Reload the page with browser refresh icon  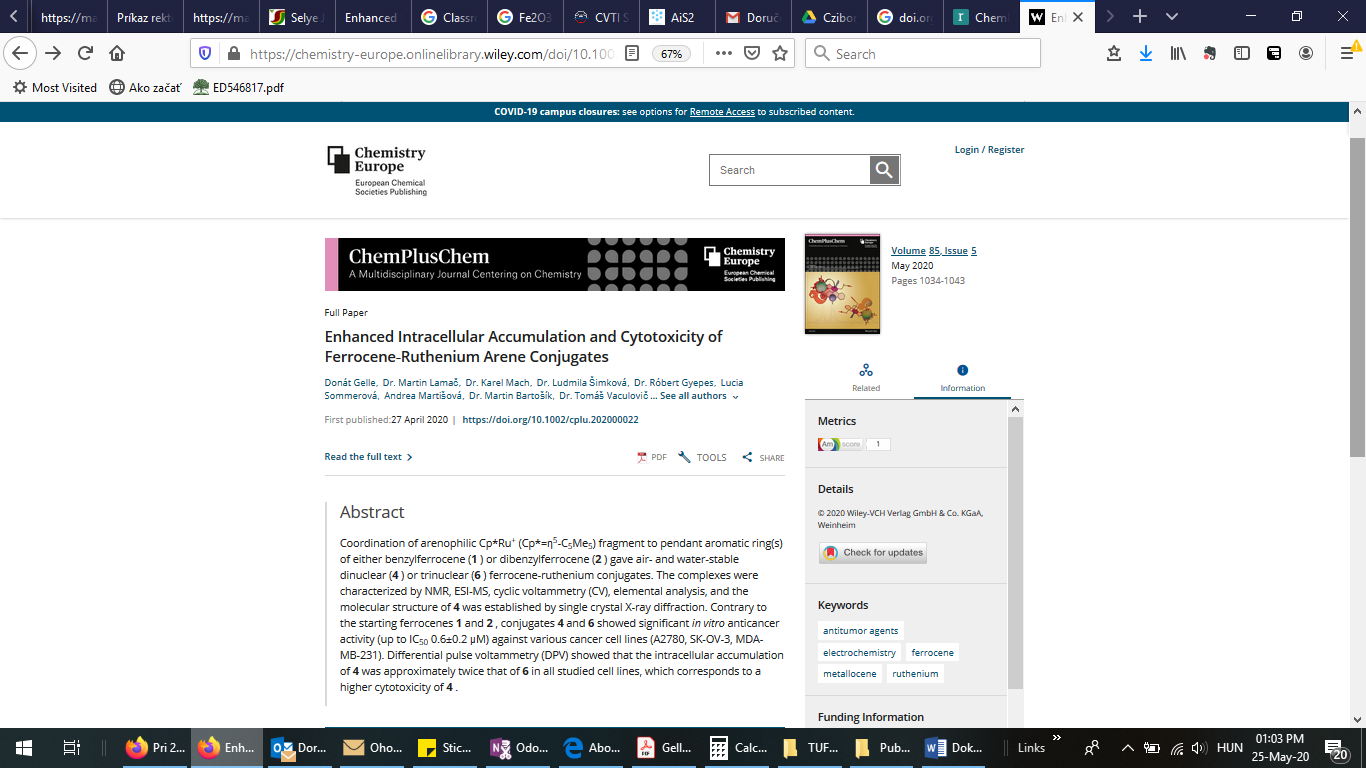[x=86, y=54]
